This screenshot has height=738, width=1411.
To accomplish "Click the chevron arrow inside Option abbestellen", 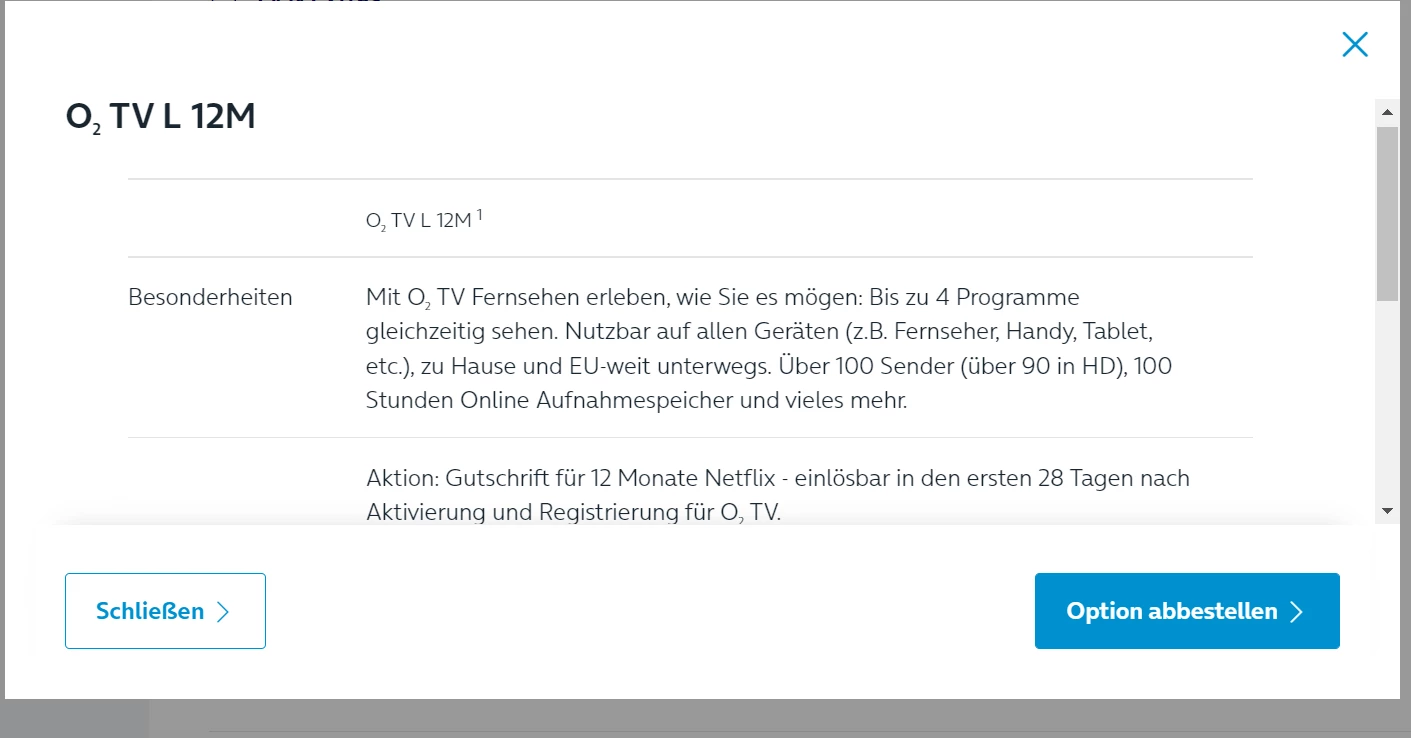I will [1297, 612].
